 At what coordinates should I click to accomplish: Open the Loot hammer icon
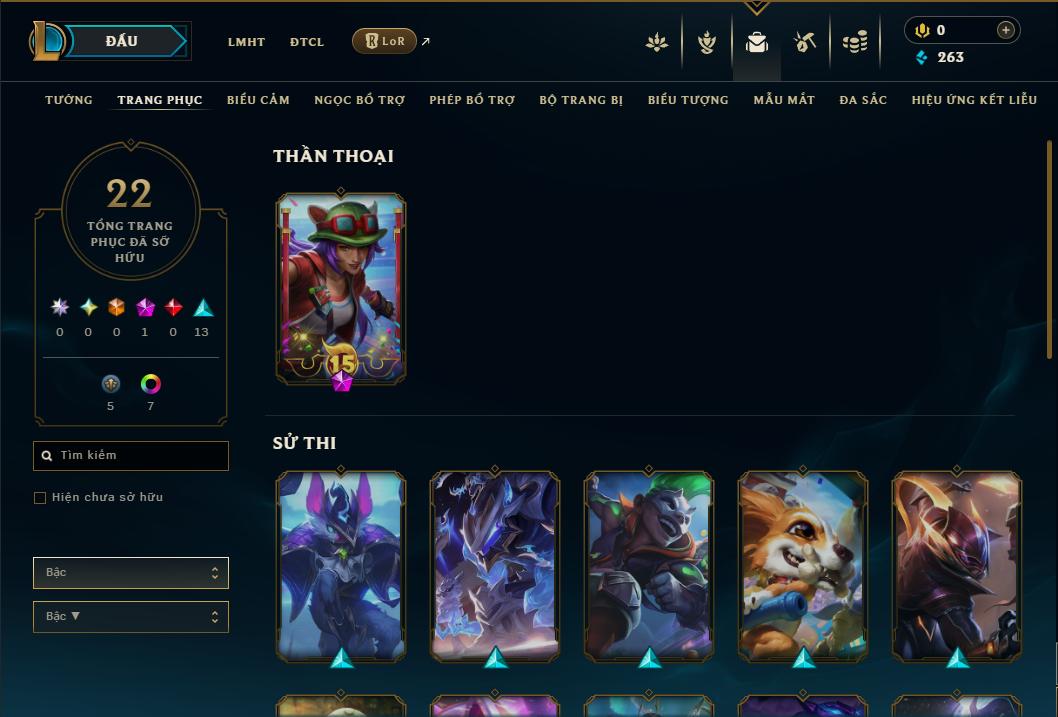[805, 42]
